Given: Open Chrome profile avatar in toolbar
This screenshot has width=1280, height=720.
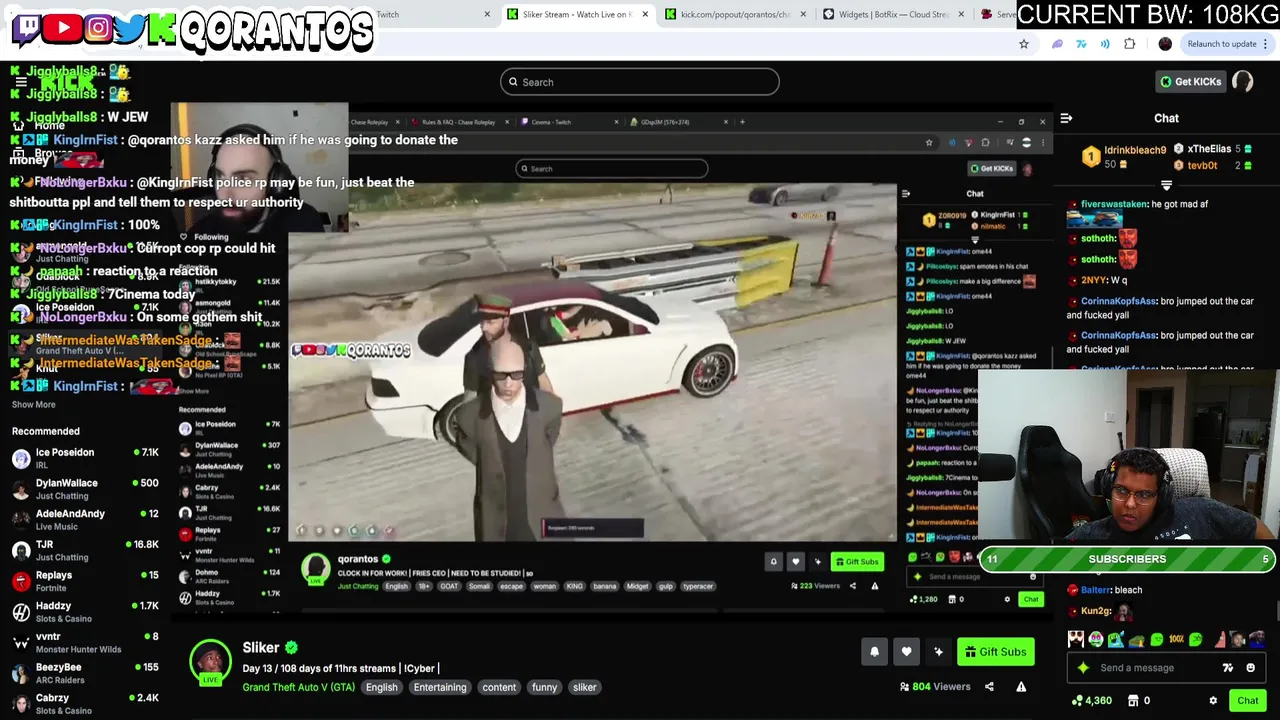Looking at the screenshot, I should click(1165, 44).
